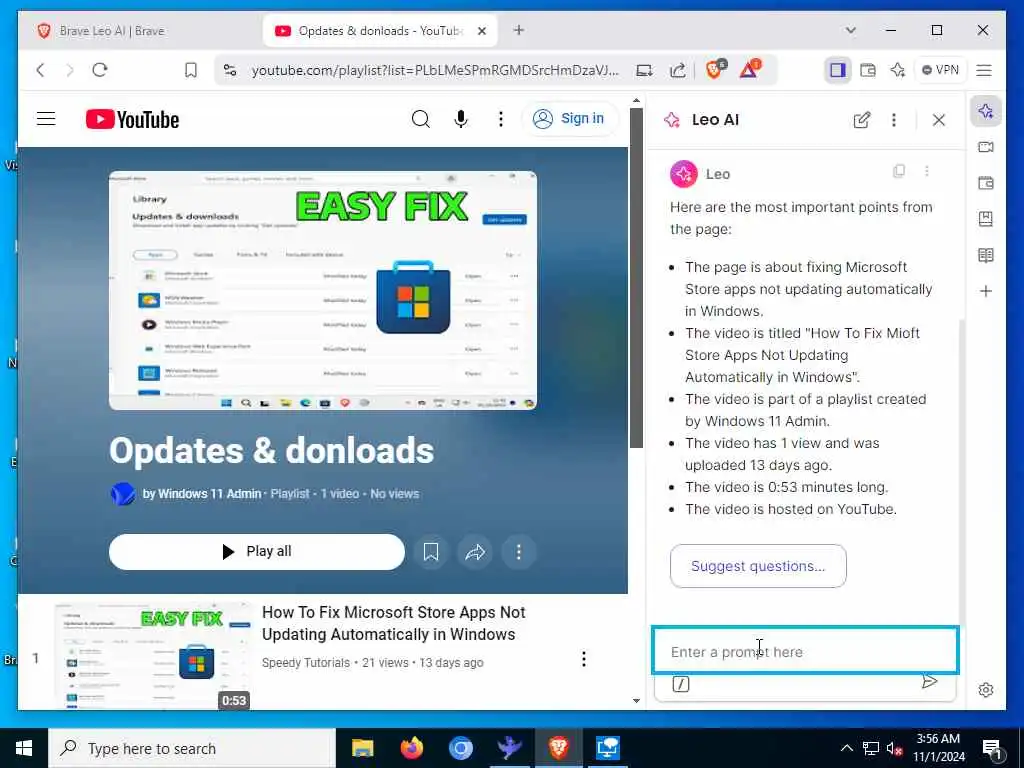Screen dimensions: 1024x768
Task: Open YouTube settings three-dot menu
Action: [501, 119]
